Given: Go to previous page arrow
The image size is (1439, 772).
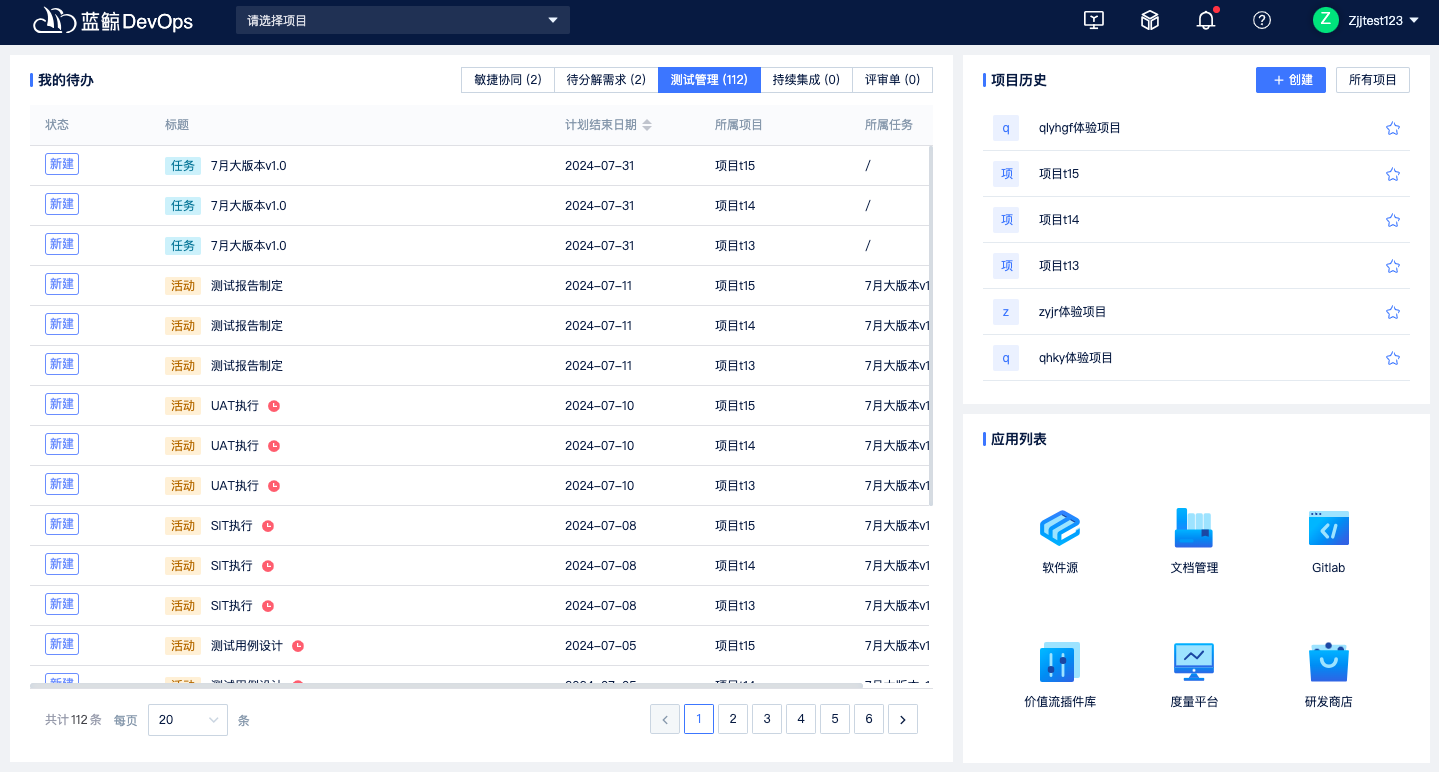Looking at the screenshot, I should tap(665, 719).
